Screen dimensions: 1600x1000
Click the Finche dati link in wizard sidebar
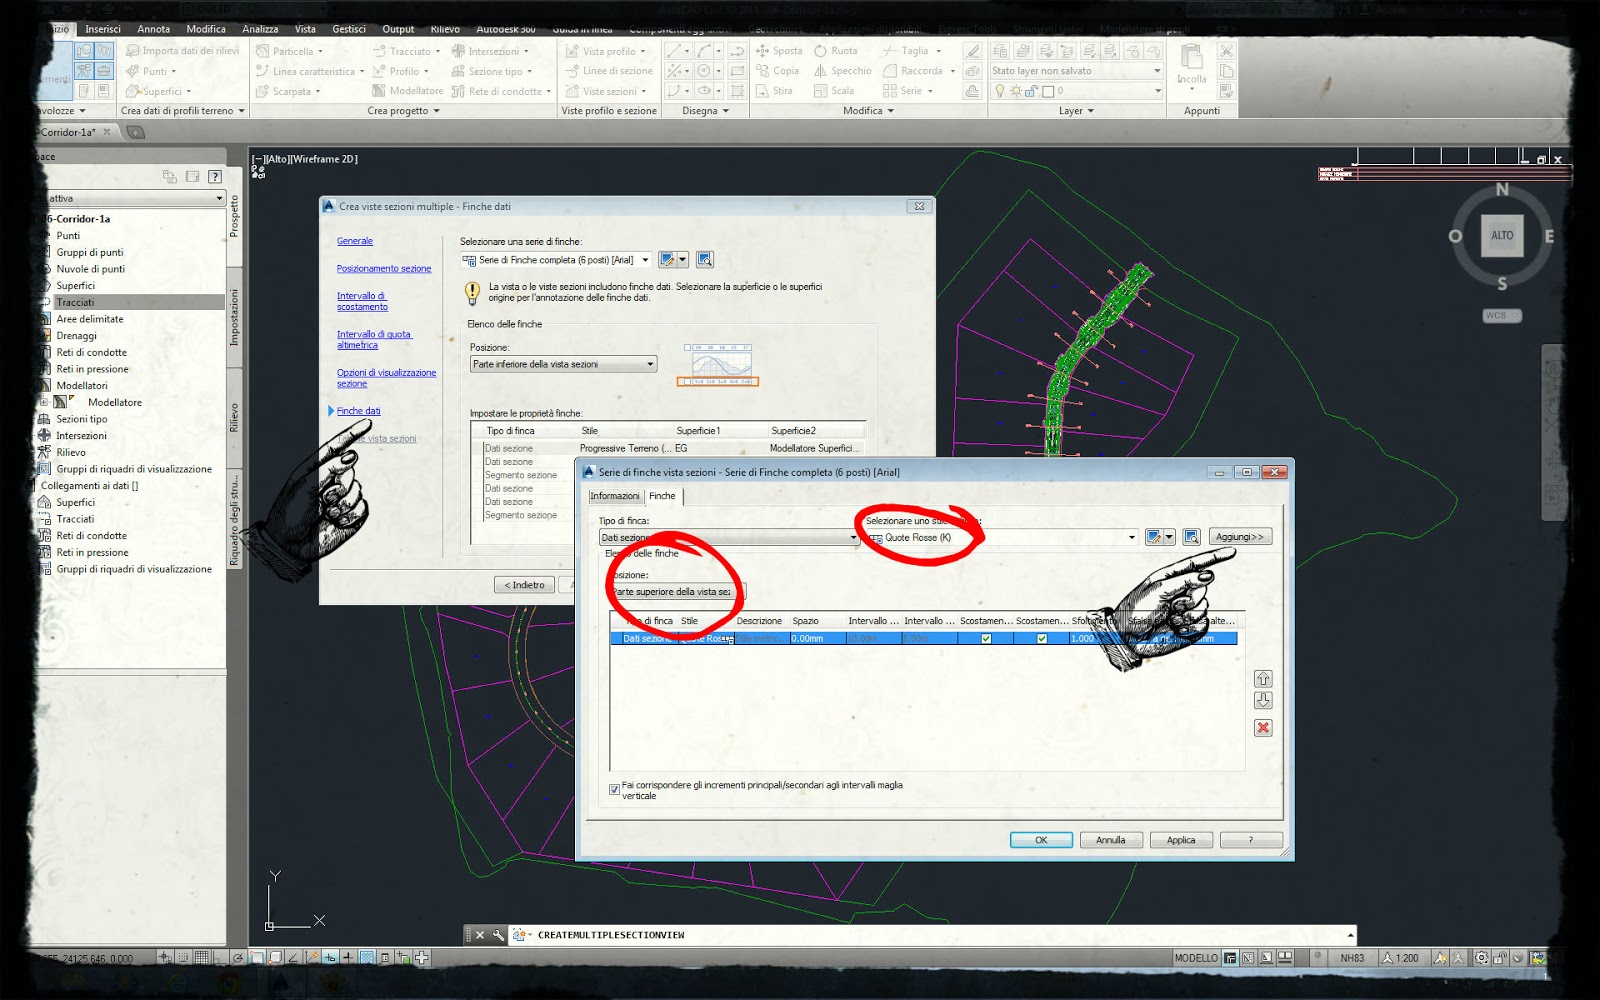click(357, 410)
